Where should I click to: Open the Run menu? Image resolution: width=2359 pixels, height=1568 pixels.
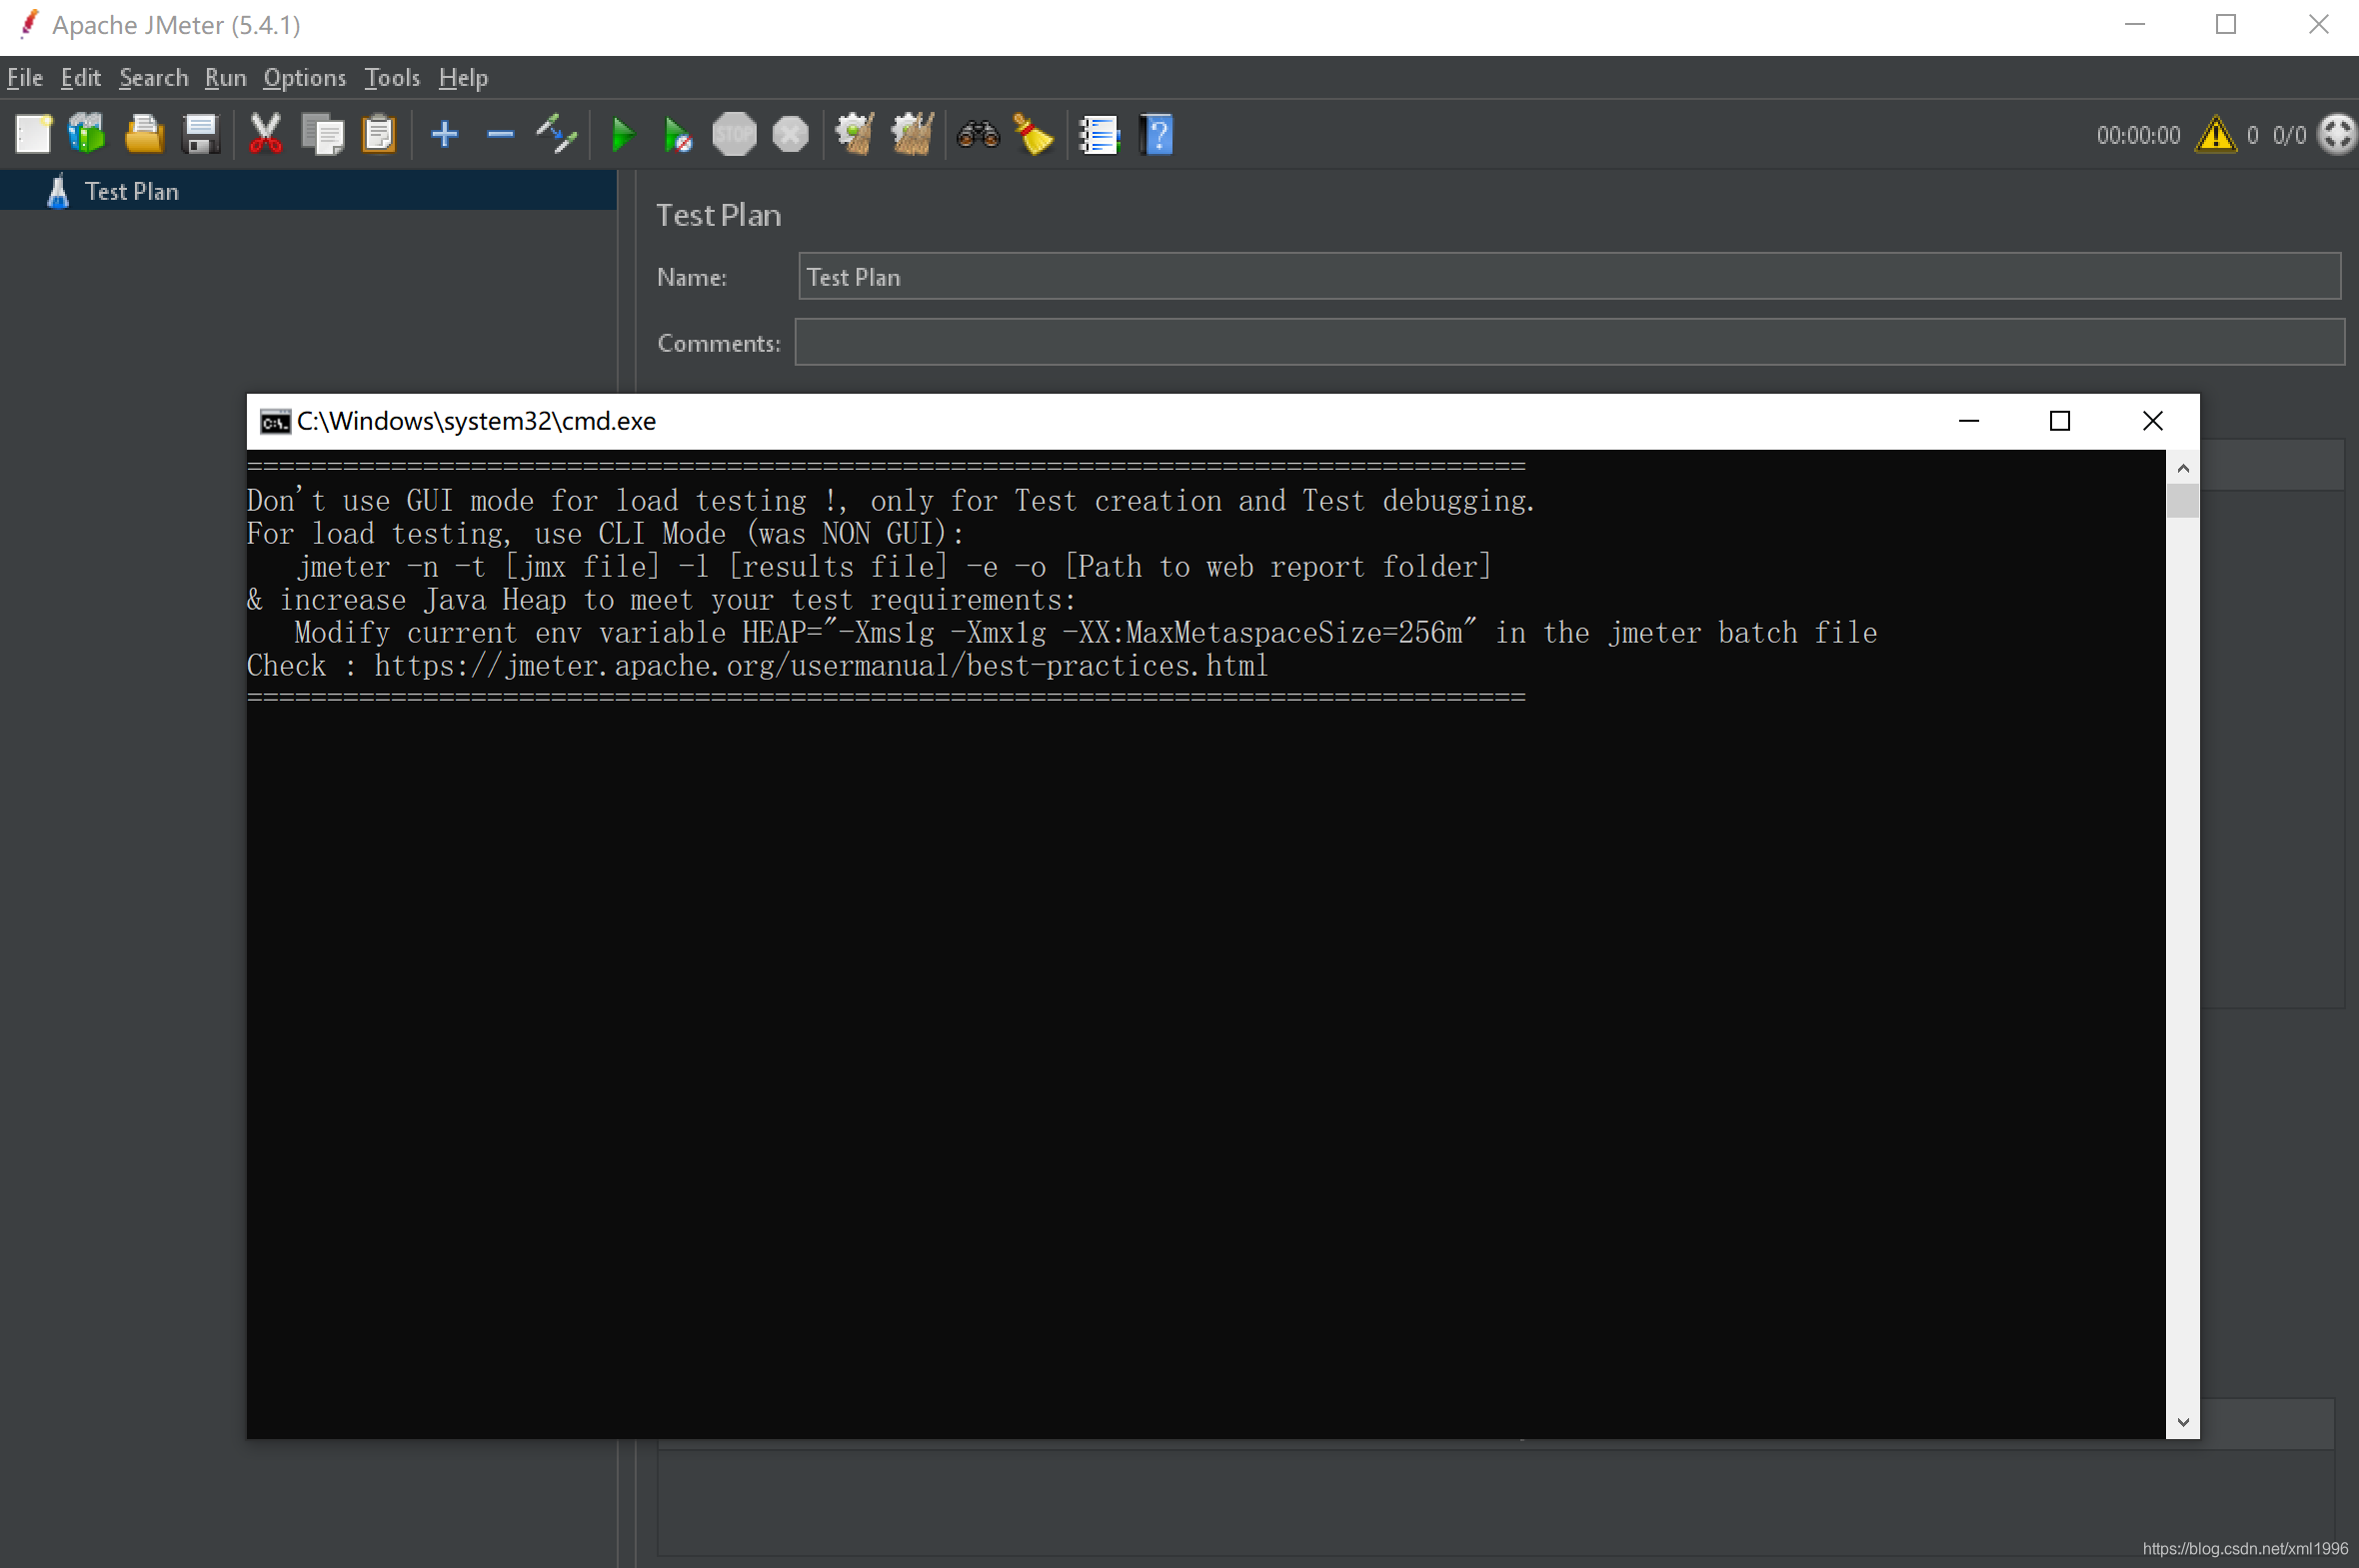tap(225, 78)
